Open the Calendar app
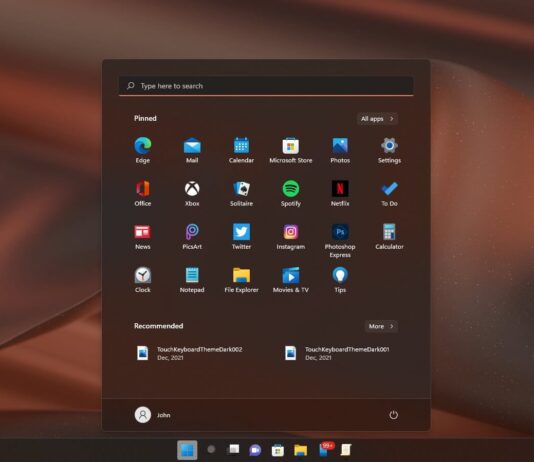The width and height of the screenshot is (534, 462). click(241, 150)
